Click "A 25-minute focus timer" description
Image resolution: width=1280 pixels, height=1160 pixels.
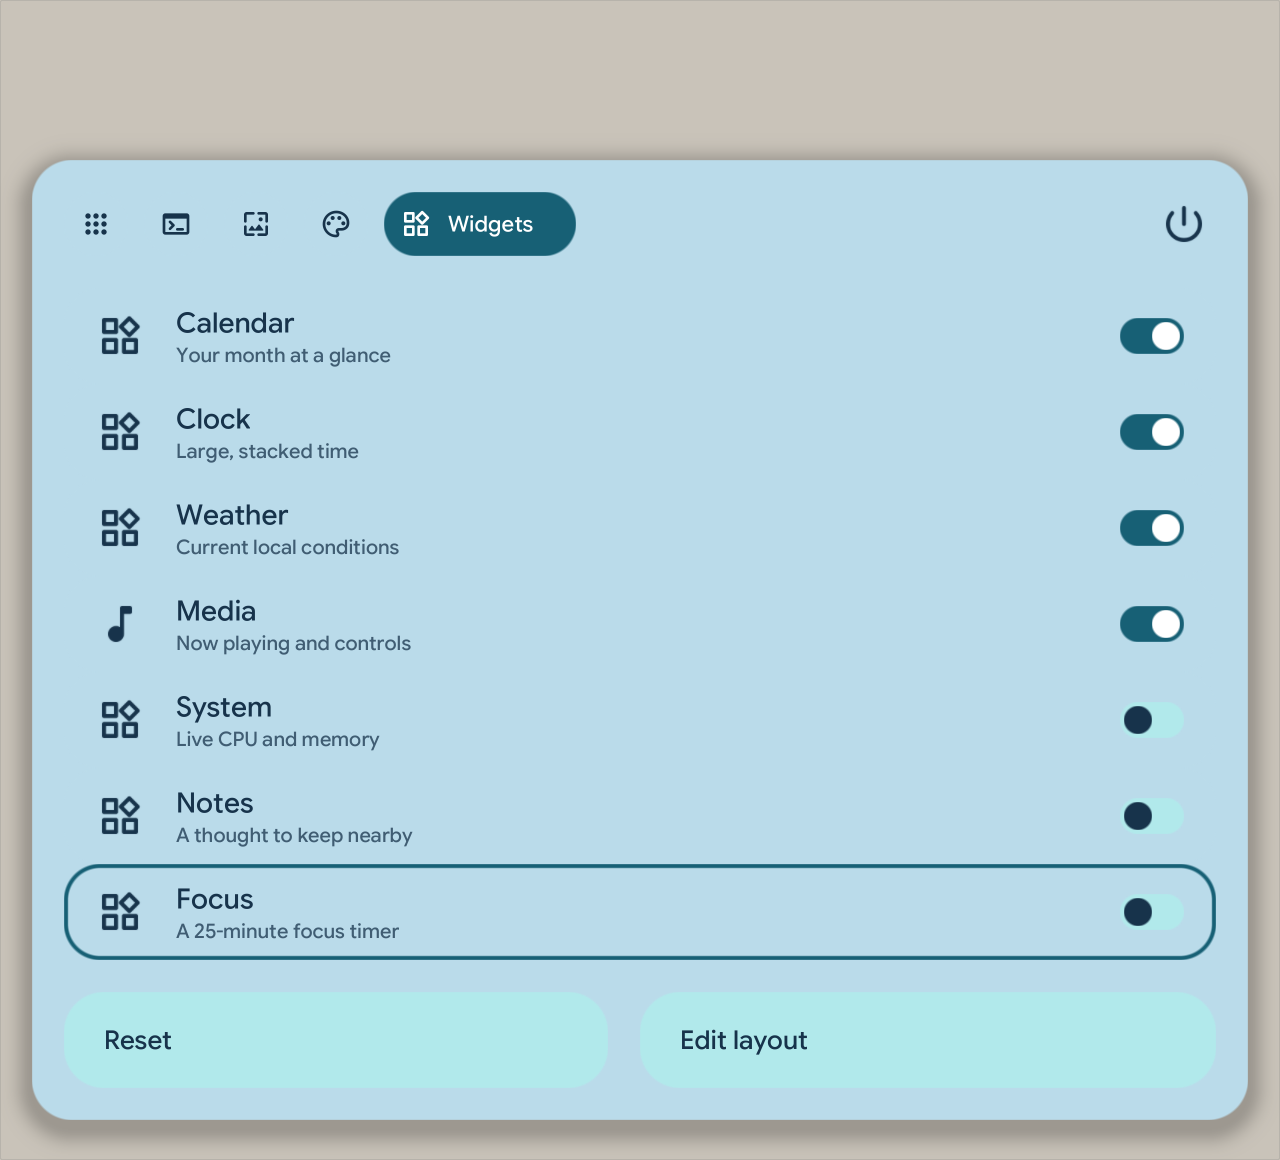point(287,931)
